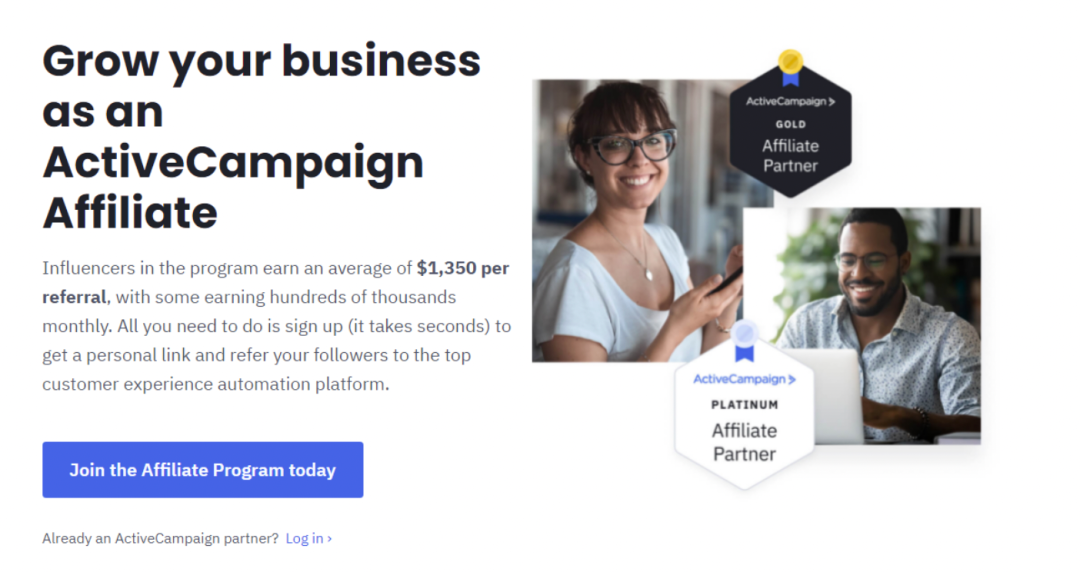This screenshot has width=1080, height=572.
Task: Open the Log in link
Action: (304, 538)
